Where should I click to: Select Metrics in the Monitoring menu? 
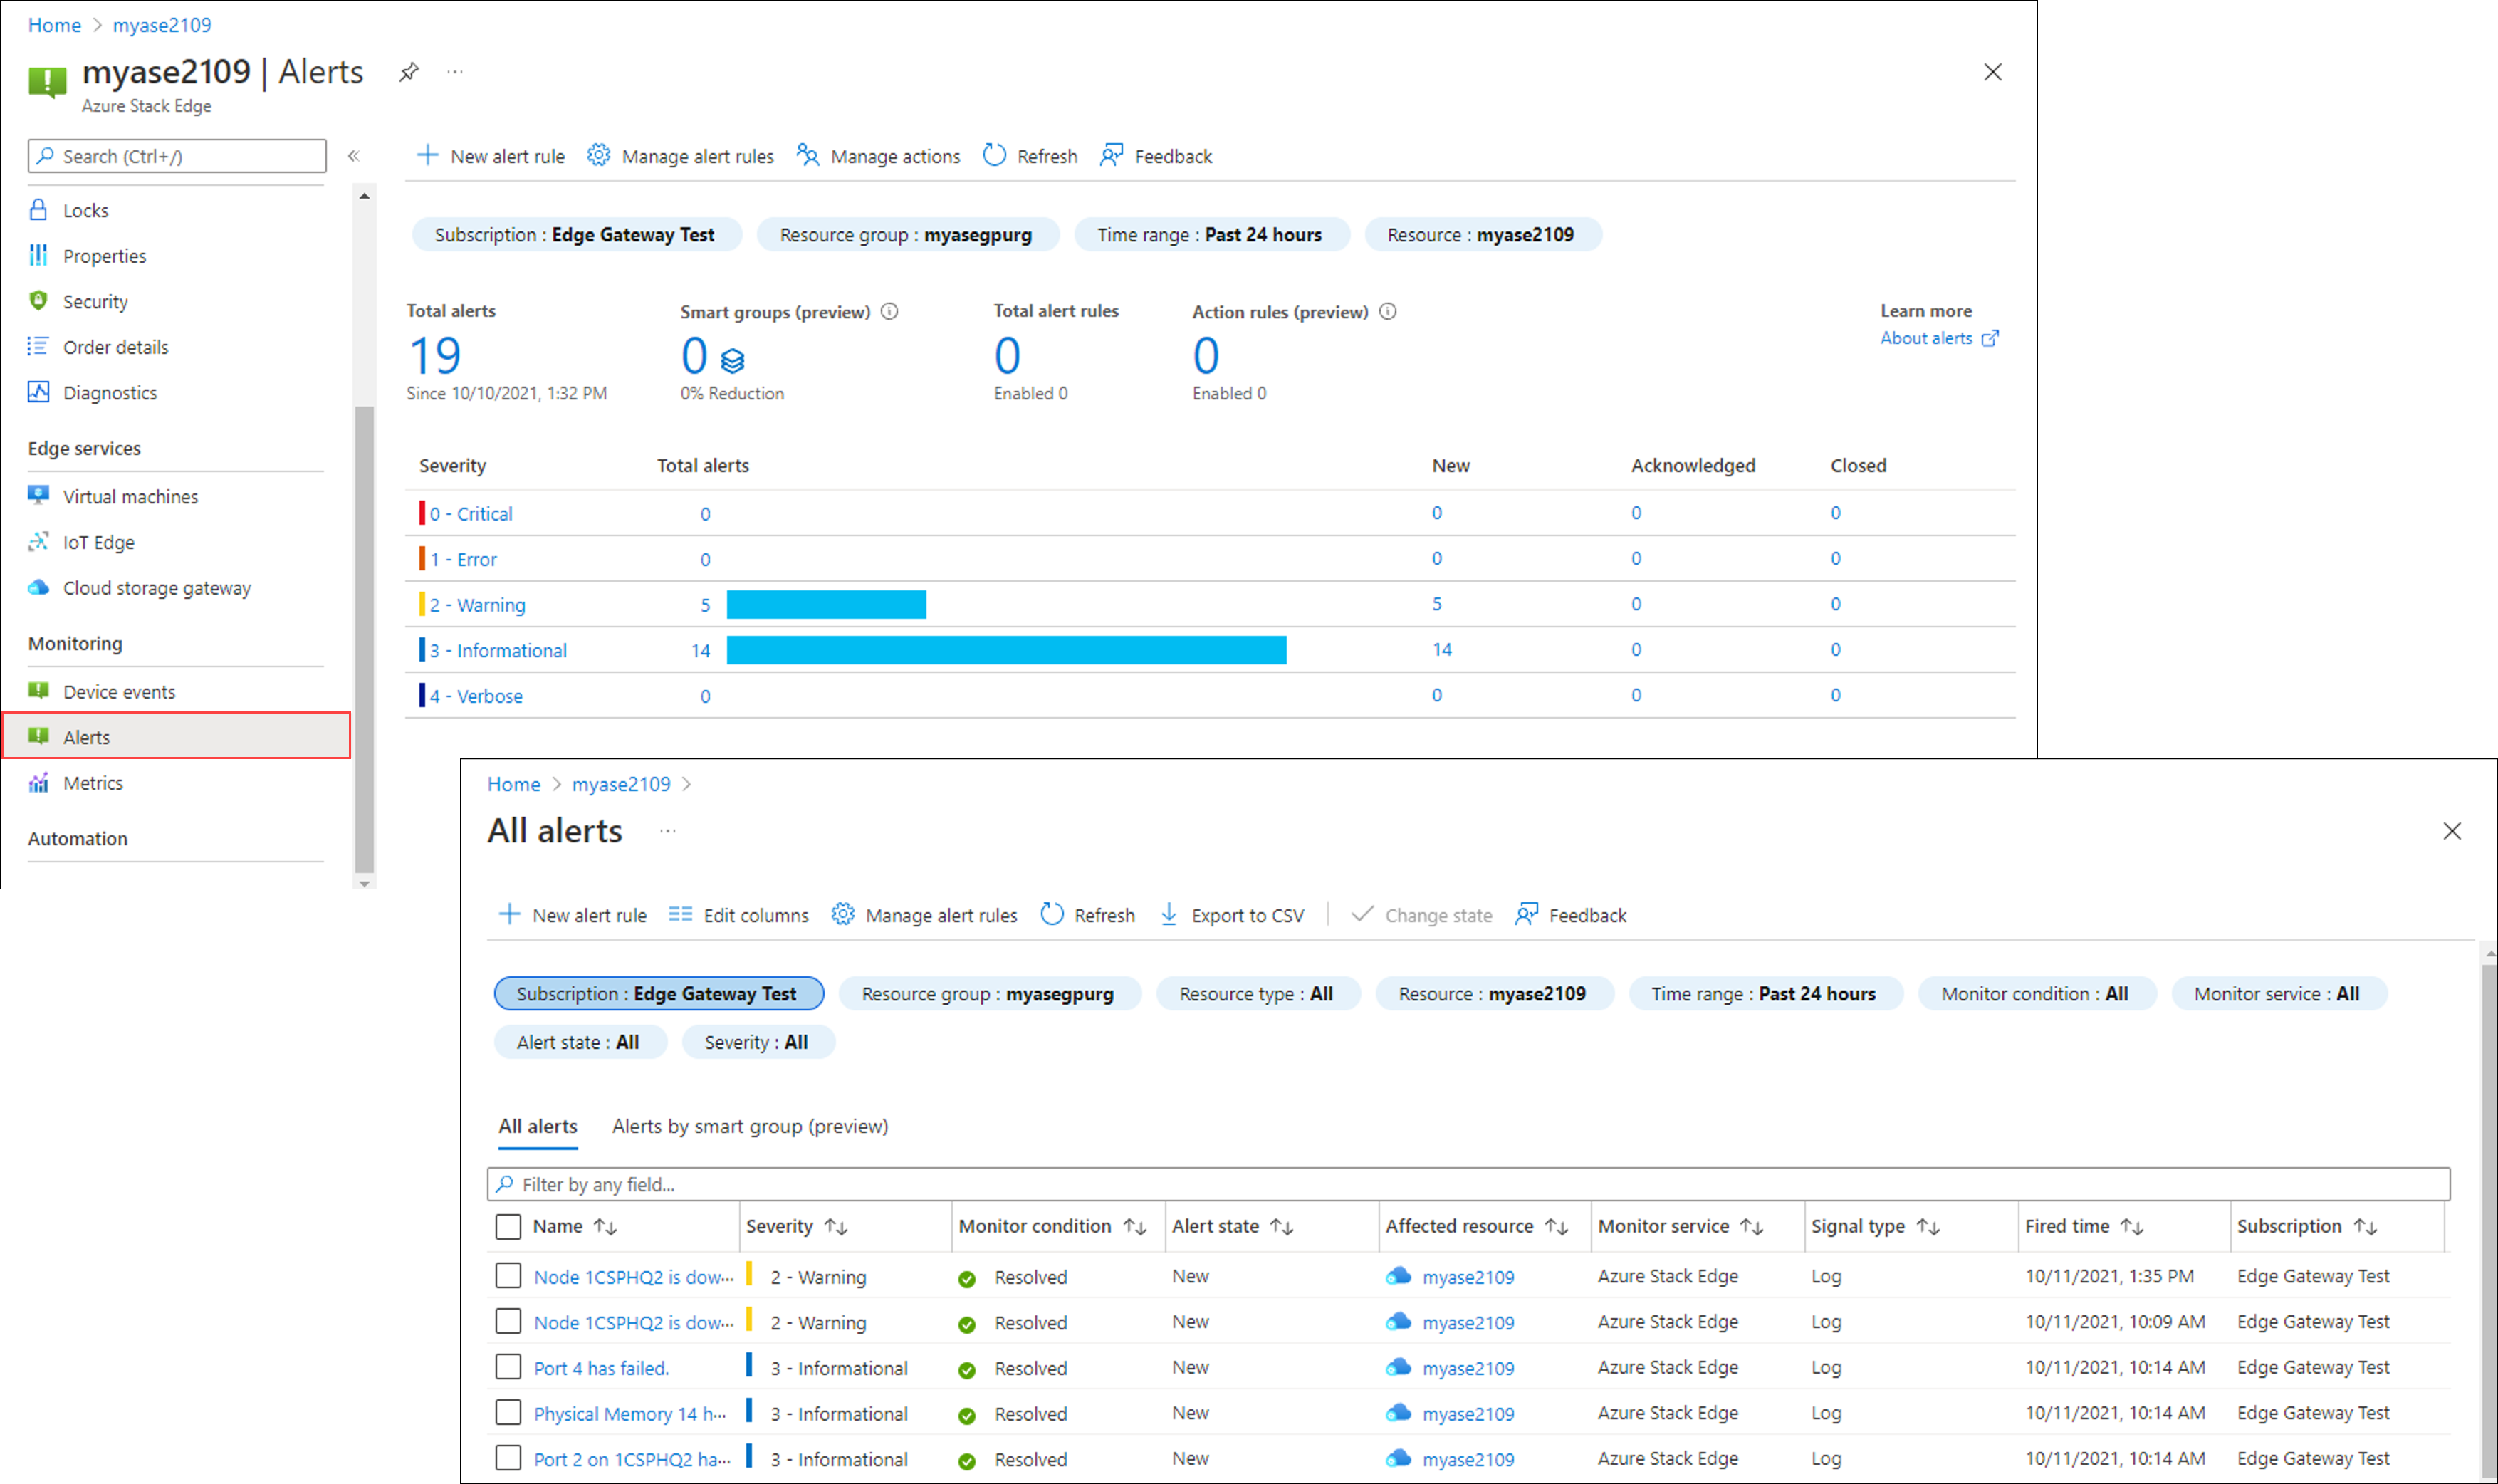[x=92, y=783]
